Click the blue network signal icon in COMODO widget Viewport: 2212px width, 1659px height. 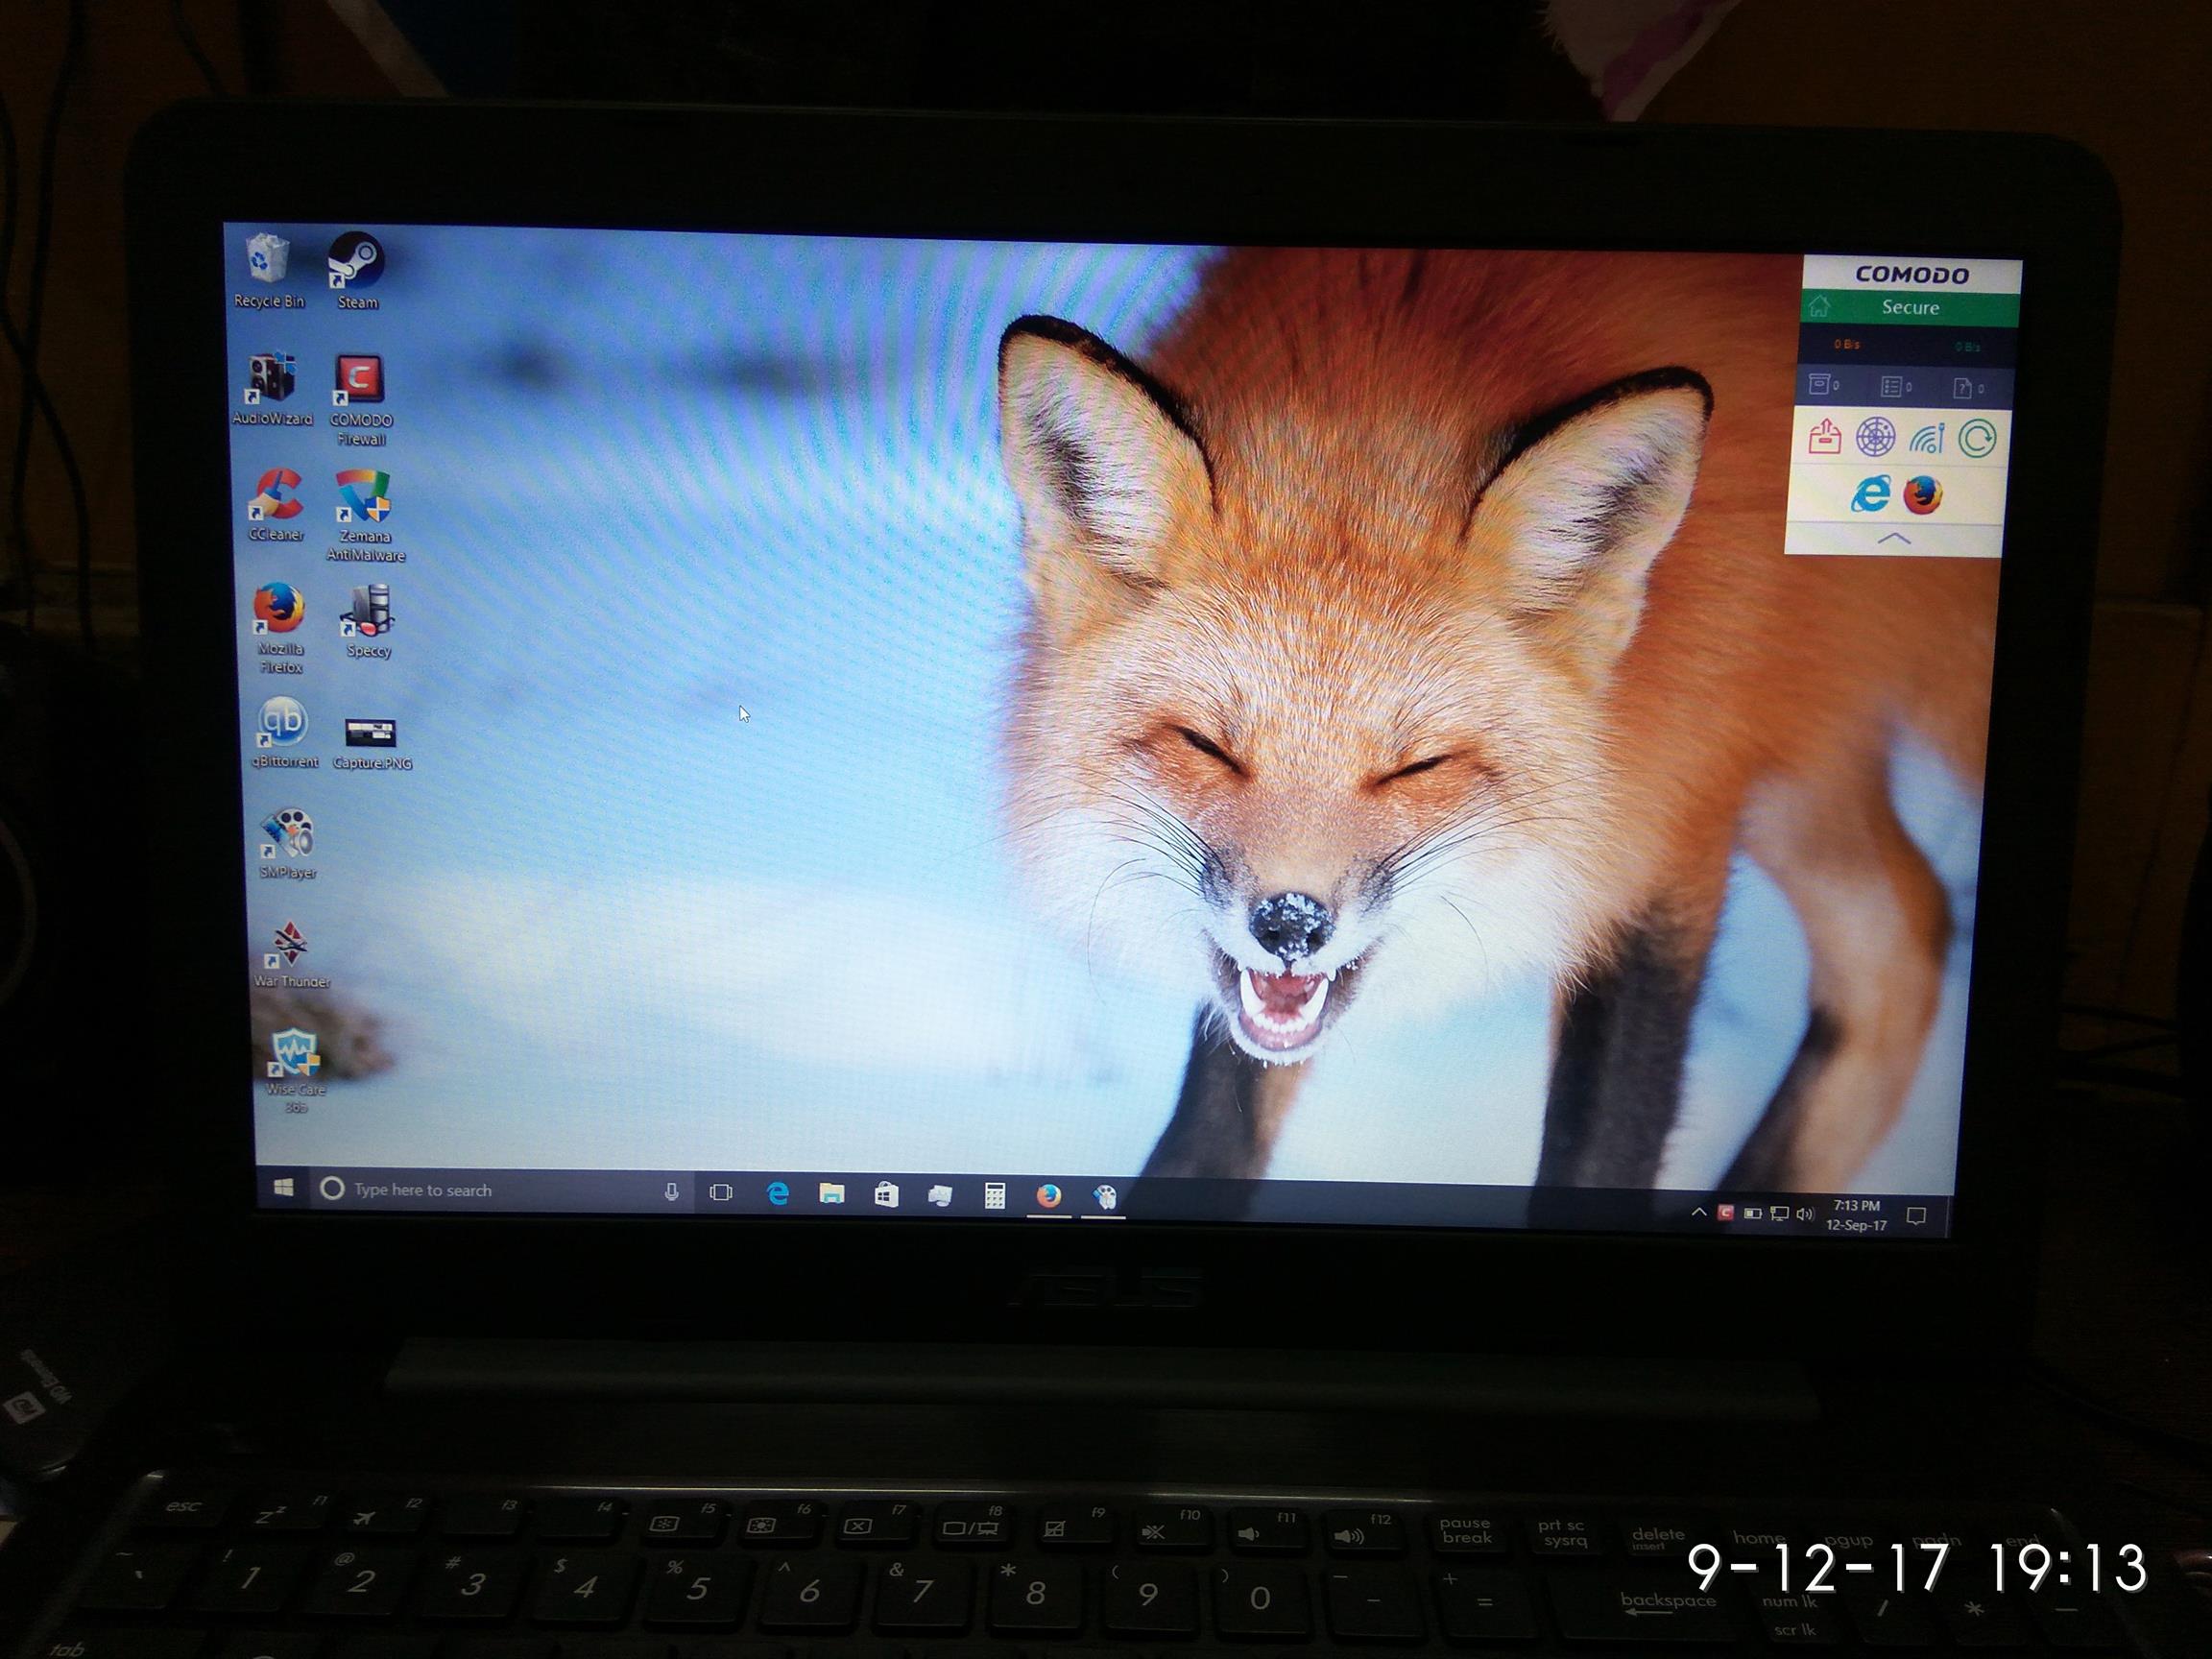coord(1926,438)
